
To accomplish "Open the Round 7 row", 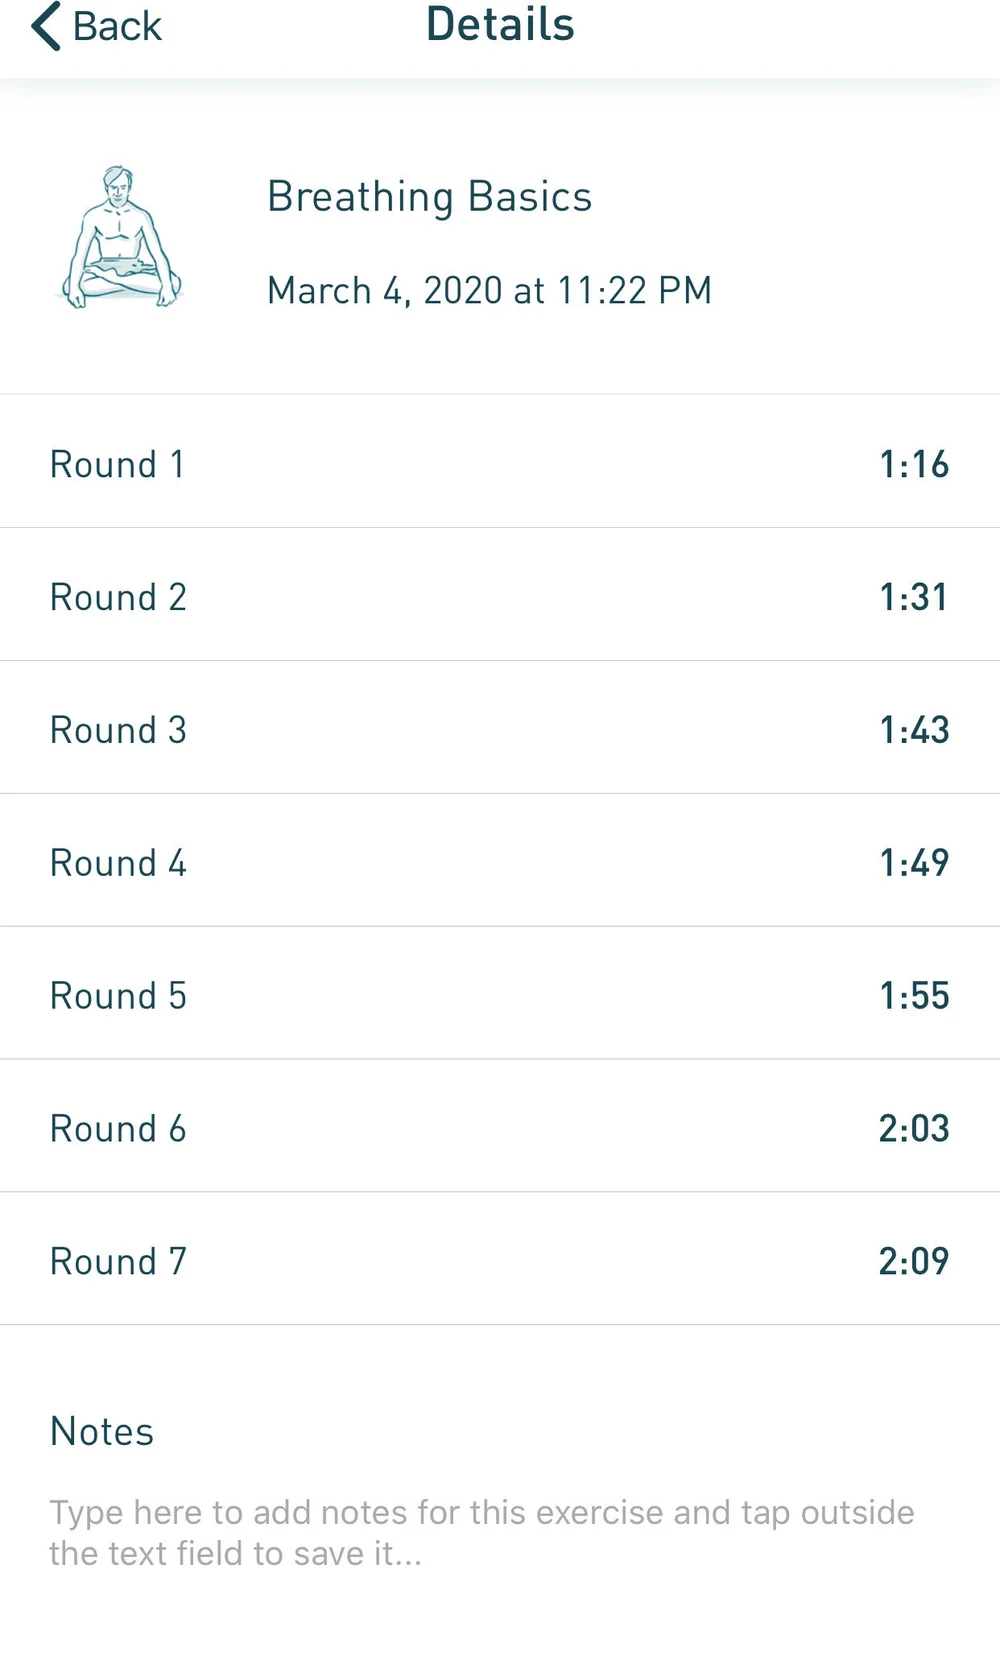I will [500, 1260].
